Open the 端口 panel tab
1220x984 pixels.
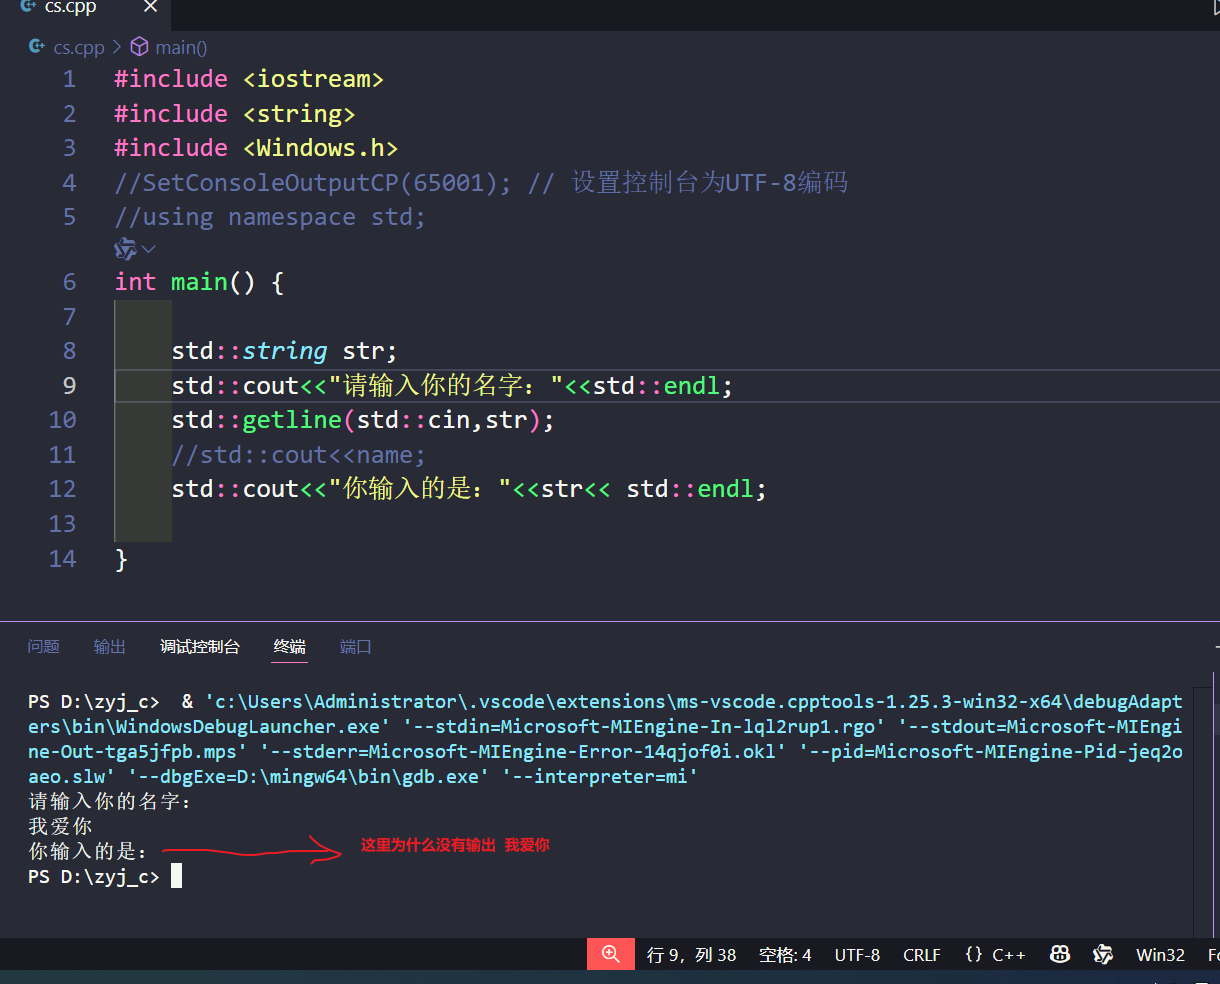(x=356, y=647)
